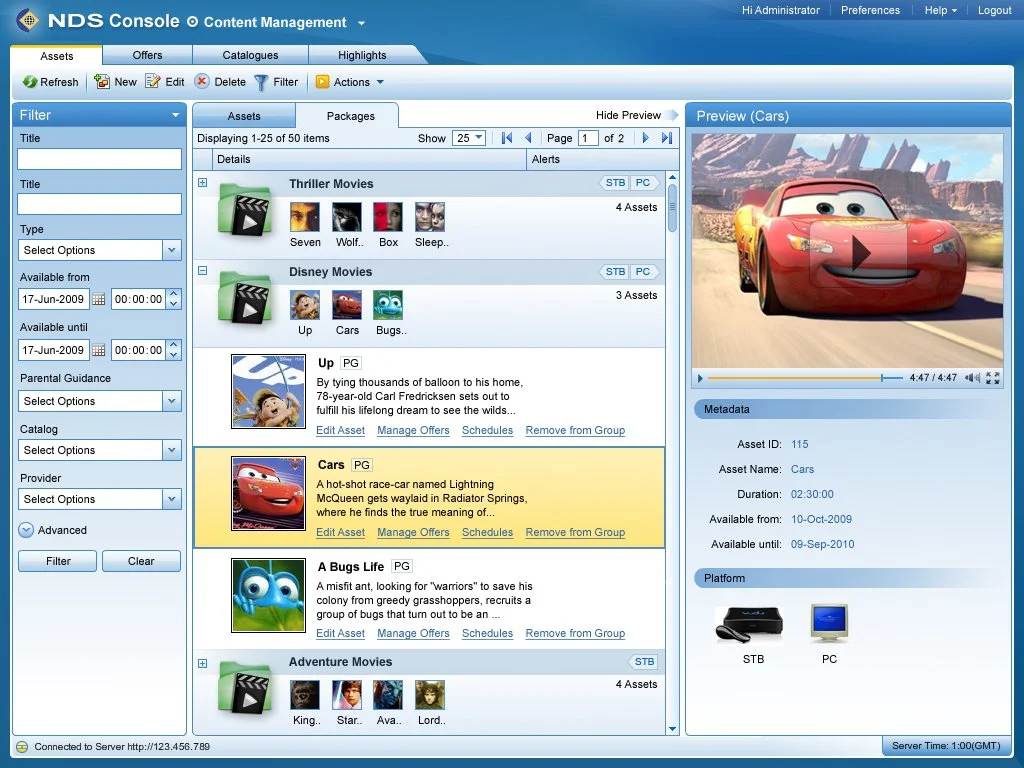Open Schedules link for A Bugs Life
Image resolution: width=1024 pixels, height=768 pixels.
pos(487,633)
